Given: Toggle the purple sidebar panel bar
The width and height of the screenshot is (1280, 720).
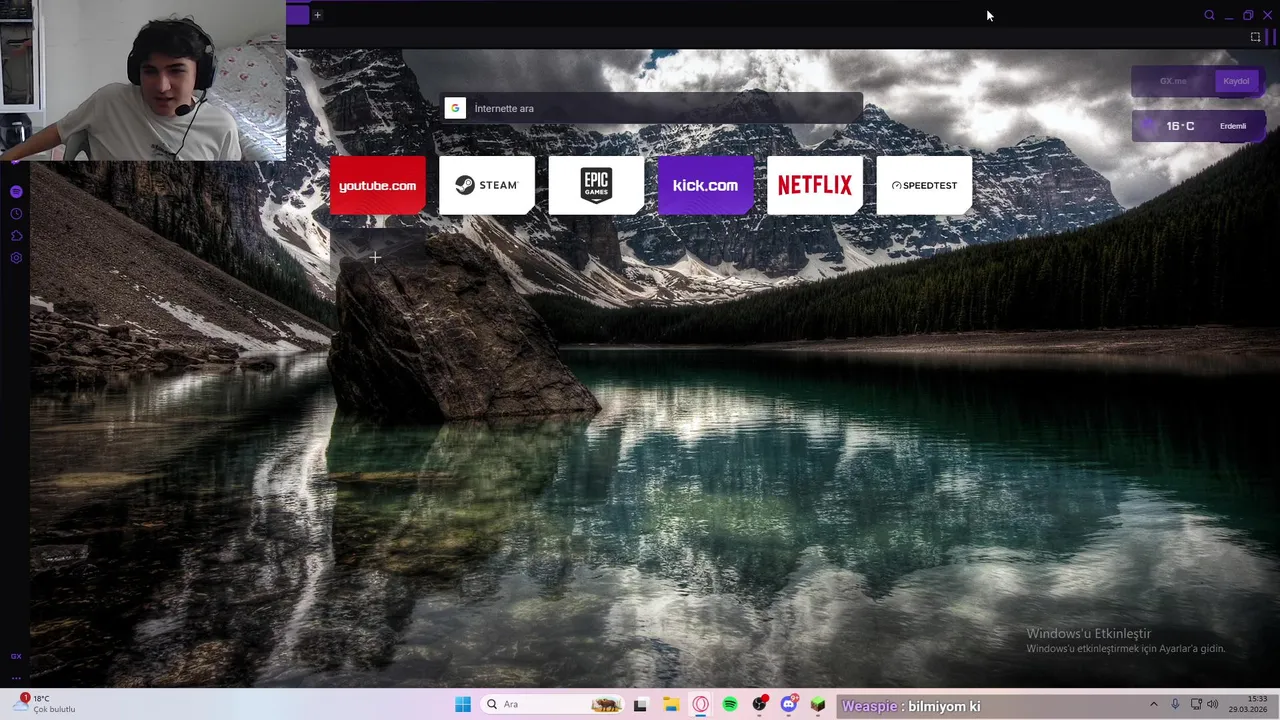Looking at the screenshot, I should 1272,37.
